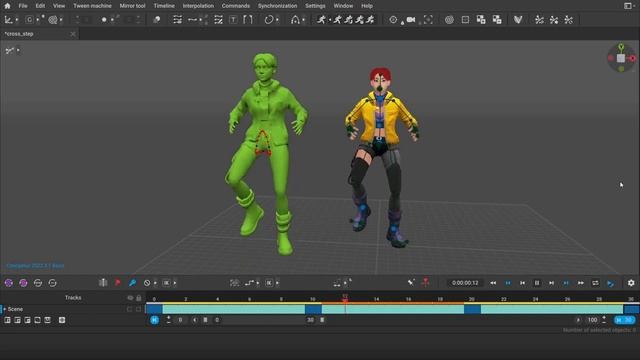The height and width of the screenshot is (360, 640).
Task: Click the last running figure icon
Action: pos(370,20)
